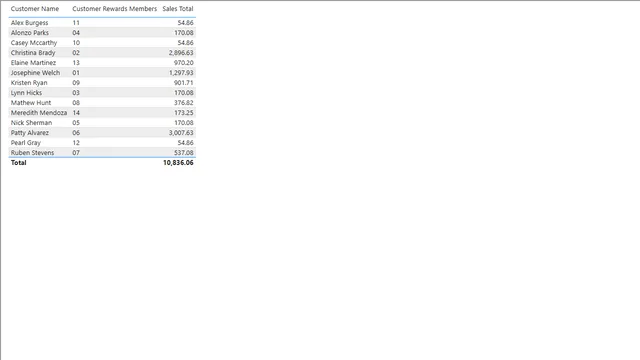The image size is (640, 360).
Task: Select the Nick Sherman customer cell
Action: pyautogui.click(x=31, y=123)
